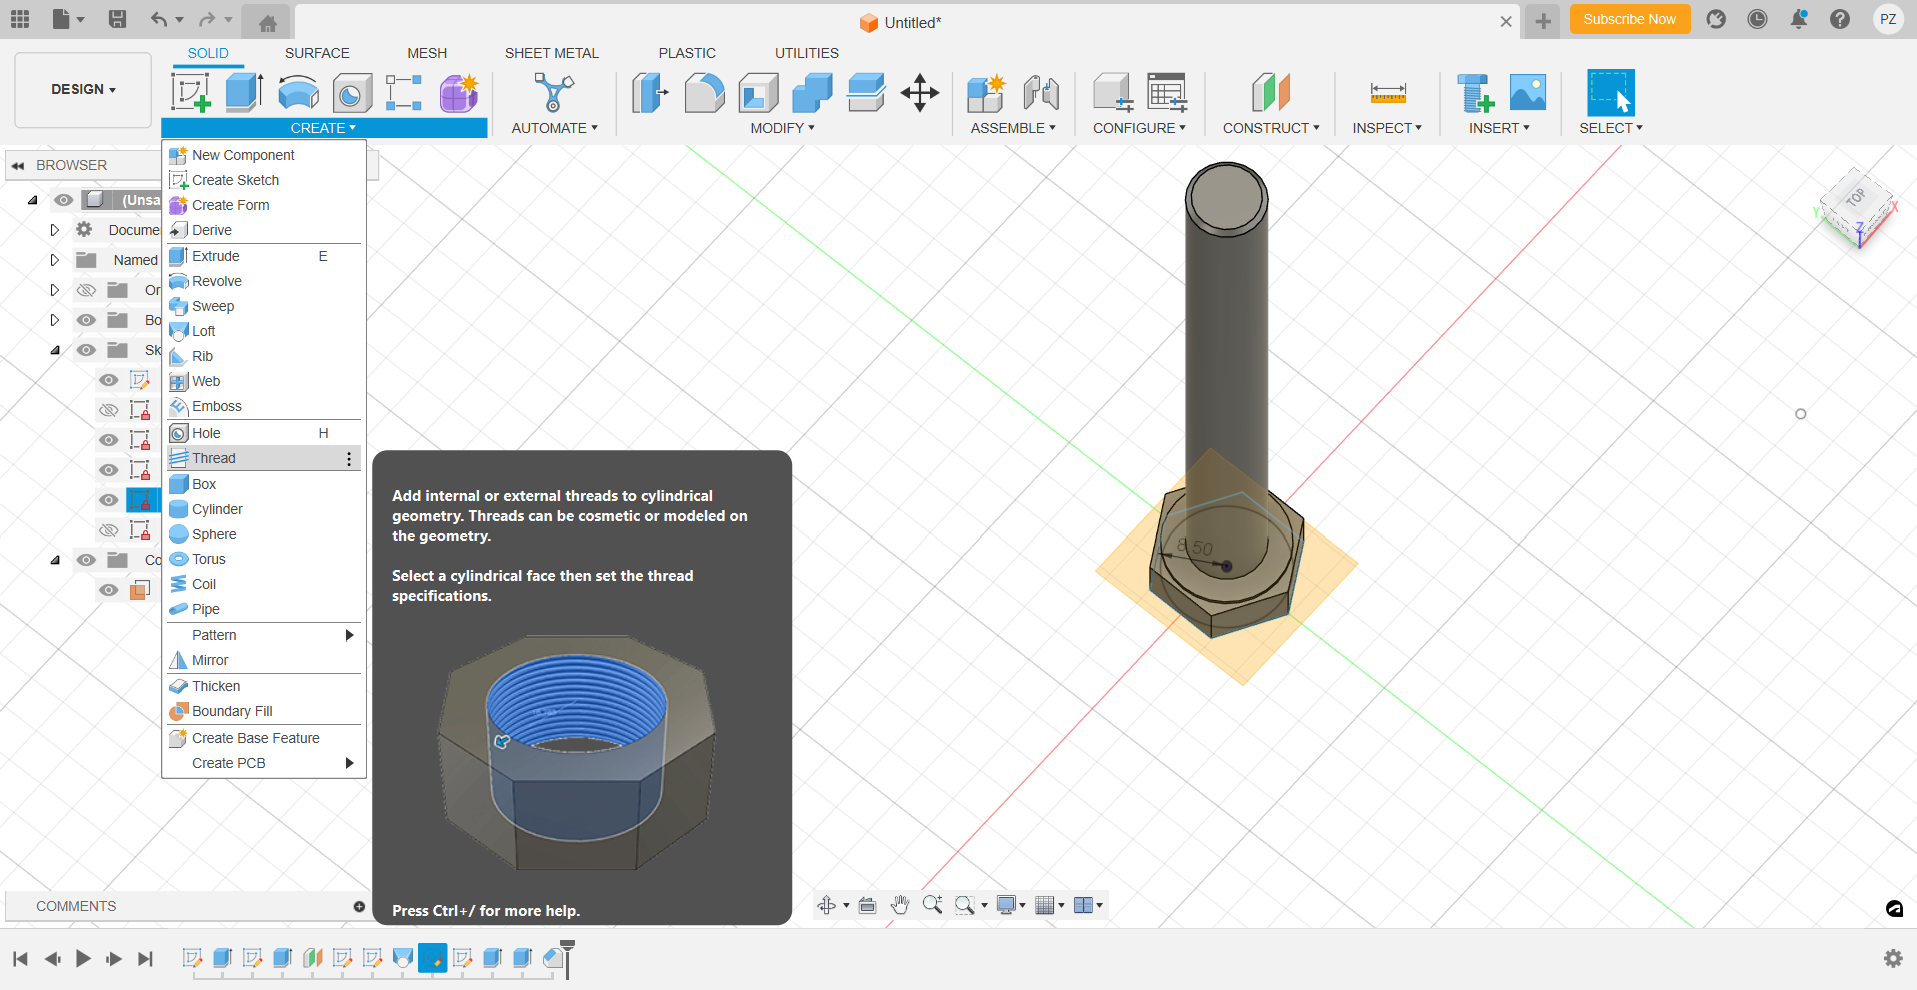
Task: Open the Automate tool icon
Action: coord(553,93)
